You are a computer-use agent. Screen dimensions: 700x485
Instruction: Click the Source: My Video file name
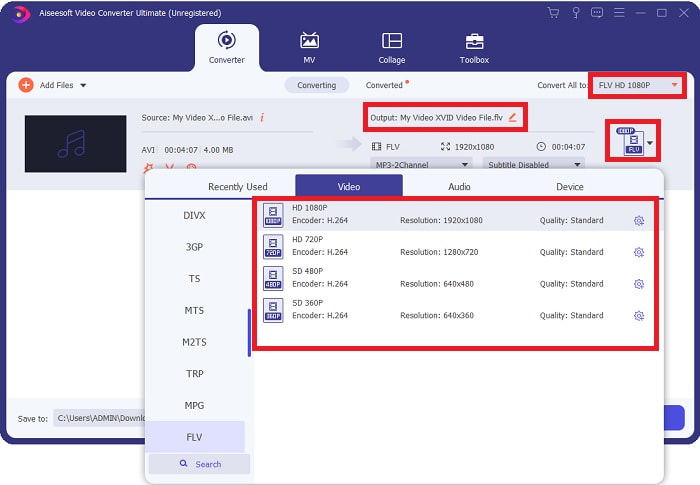click(x=197, y=117)
